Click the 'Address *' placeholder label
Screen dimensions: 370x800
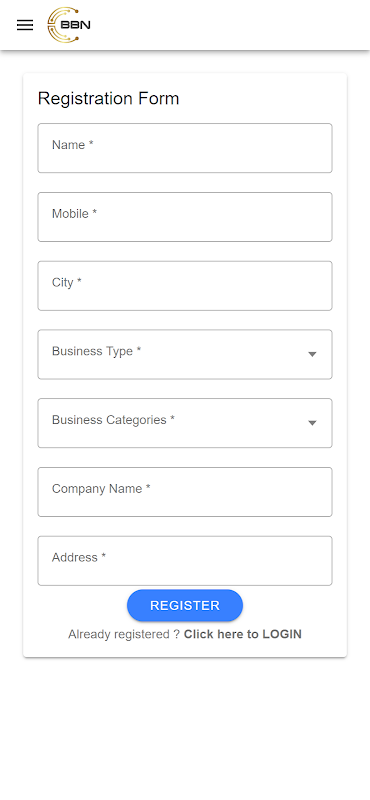[x=79, y=558]
